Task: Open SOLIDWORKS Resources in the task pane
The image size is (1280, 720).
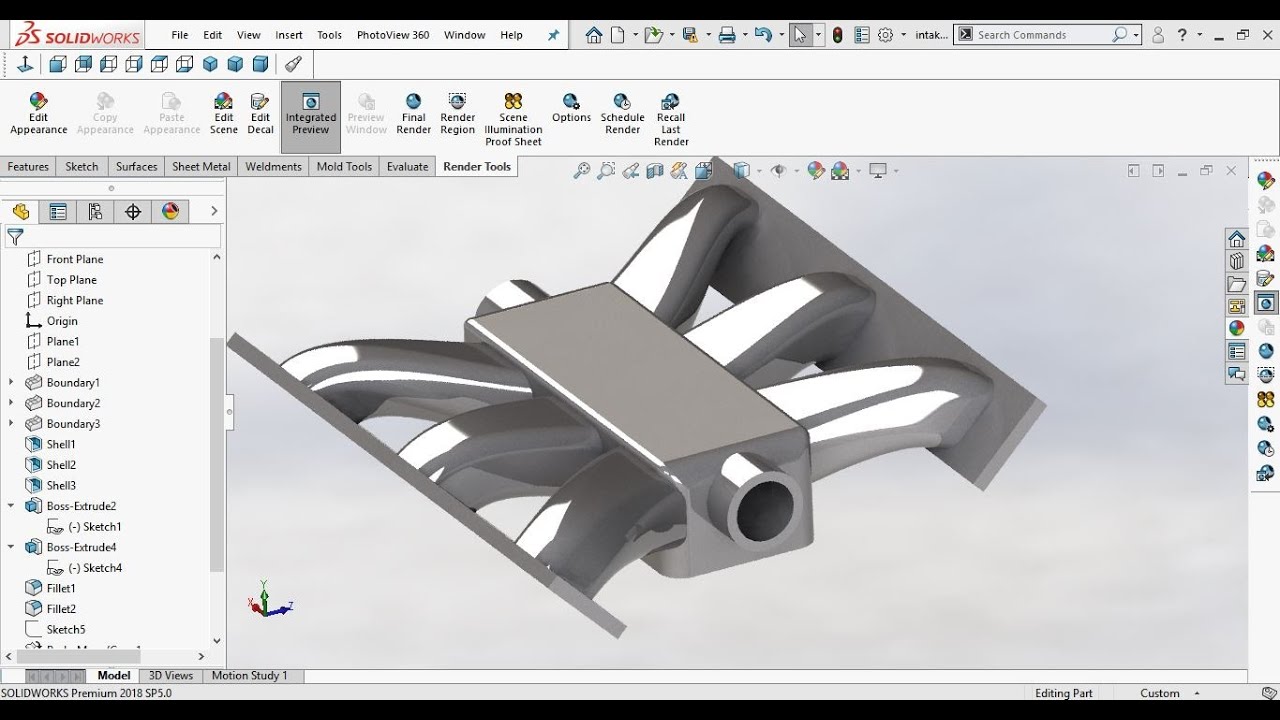Action: pyautogui.click(x=1237, y=239)
